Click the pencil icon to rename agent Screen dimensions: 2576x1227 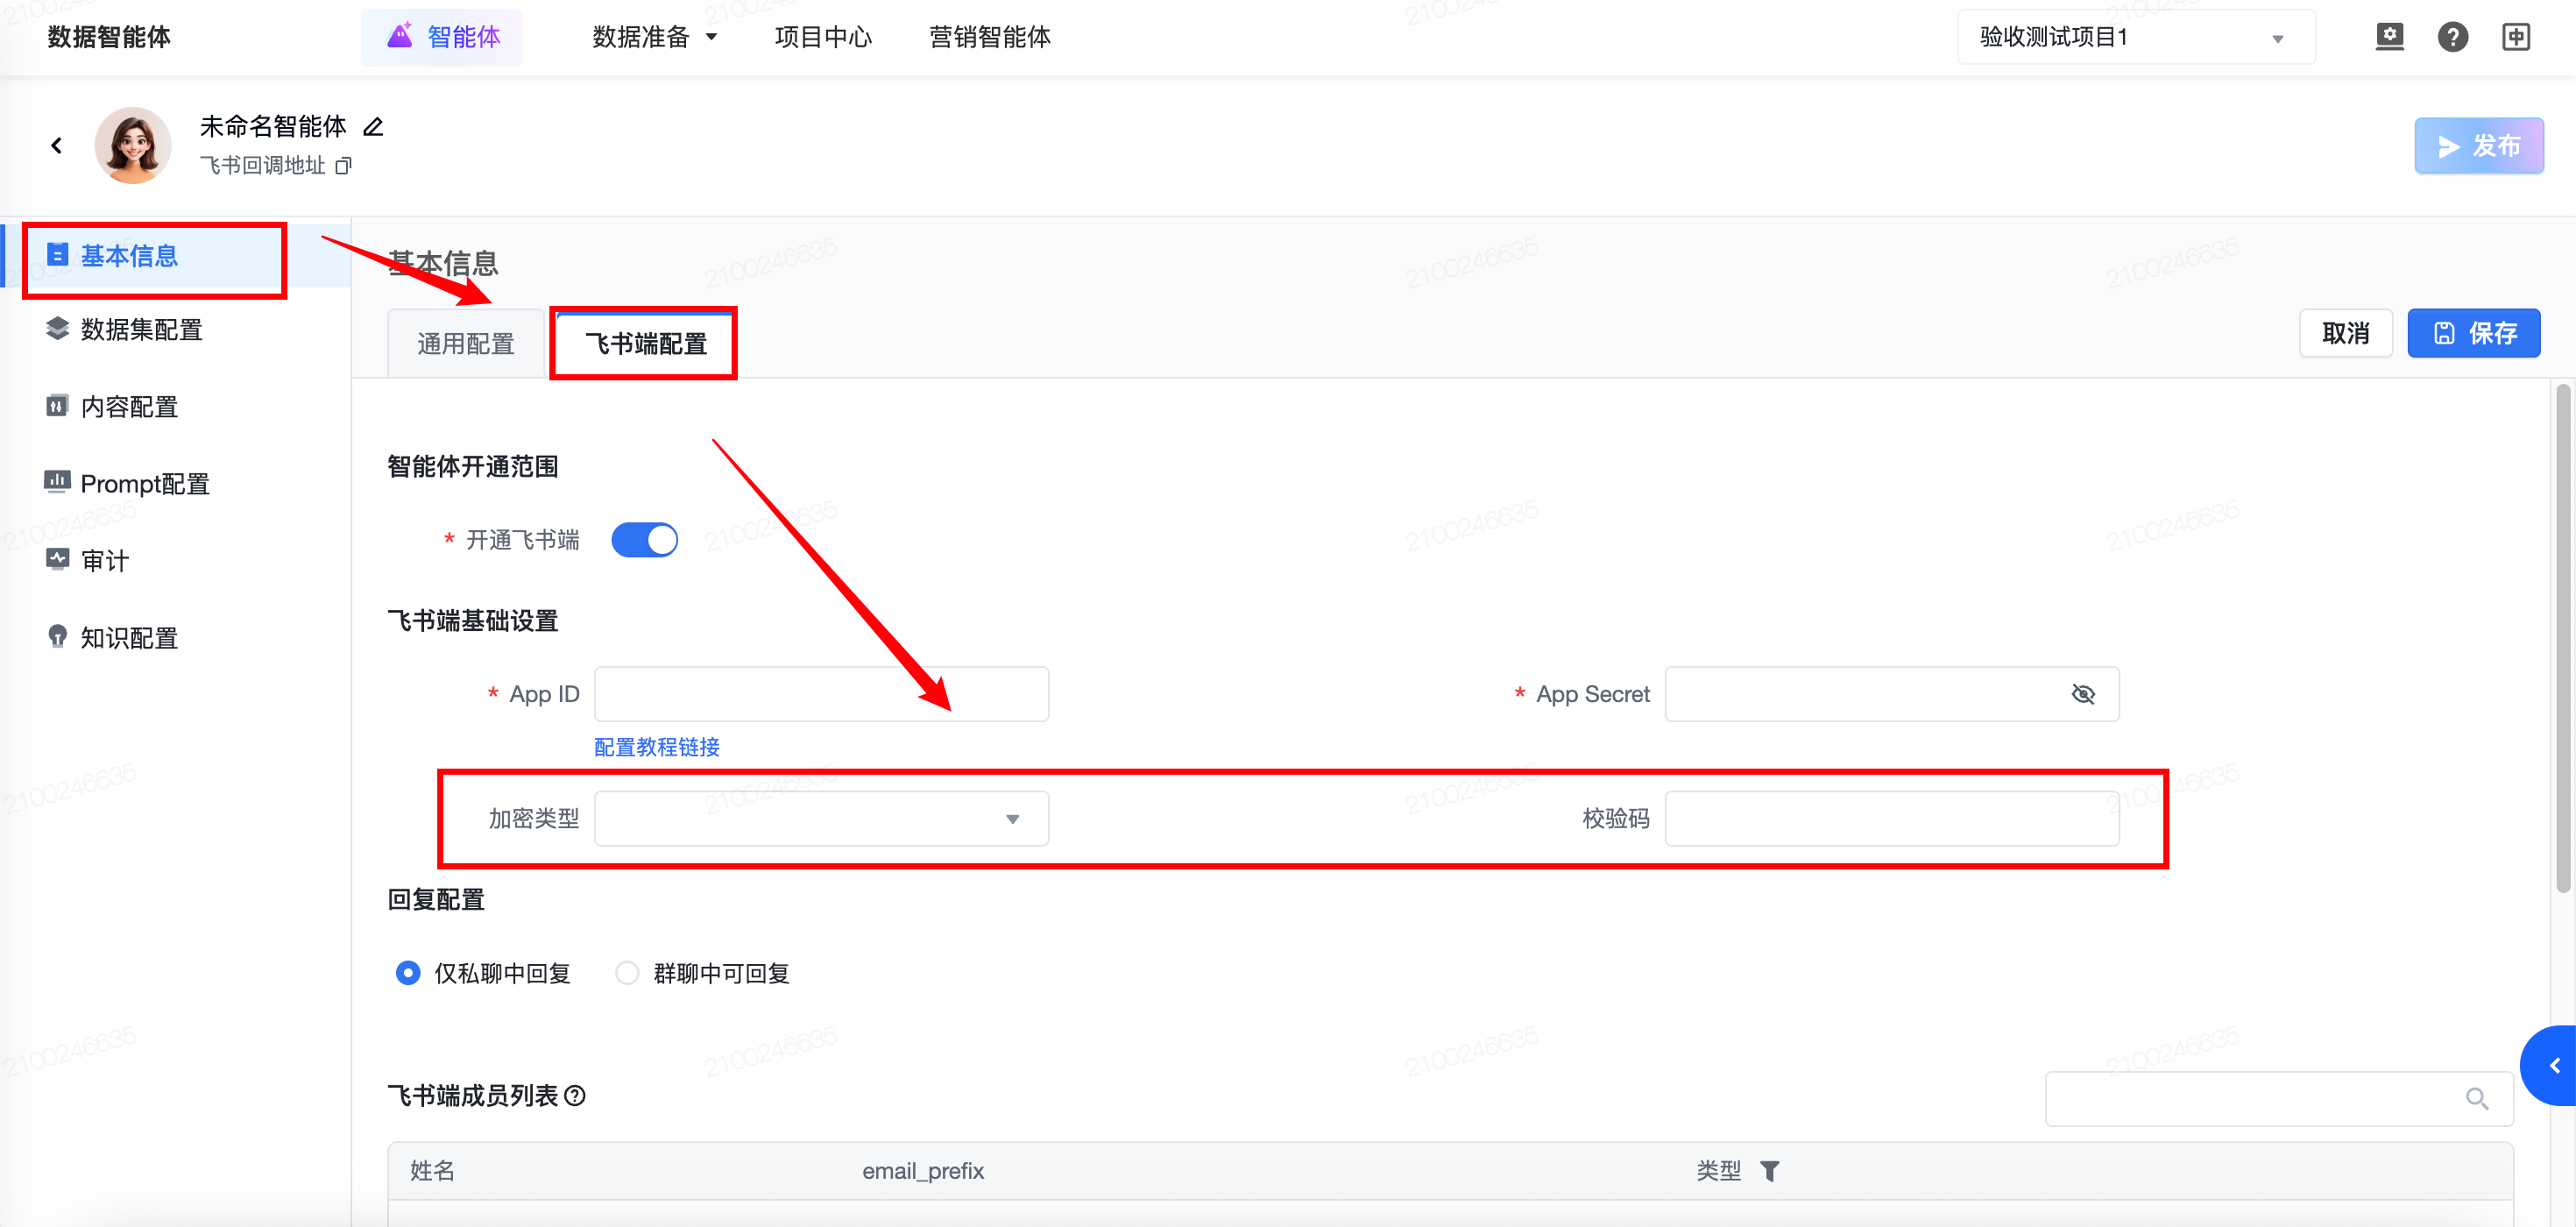point(373,127)
